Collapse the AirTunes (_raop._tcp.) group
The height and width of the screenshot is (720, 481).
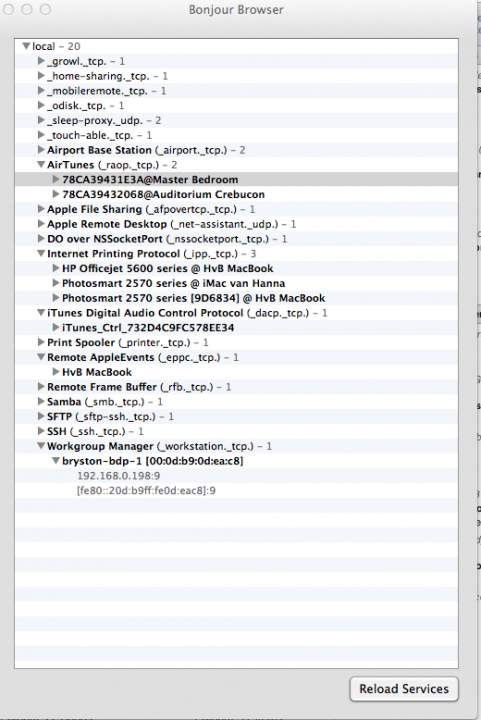pyautogui.click(x=41, y=164)
